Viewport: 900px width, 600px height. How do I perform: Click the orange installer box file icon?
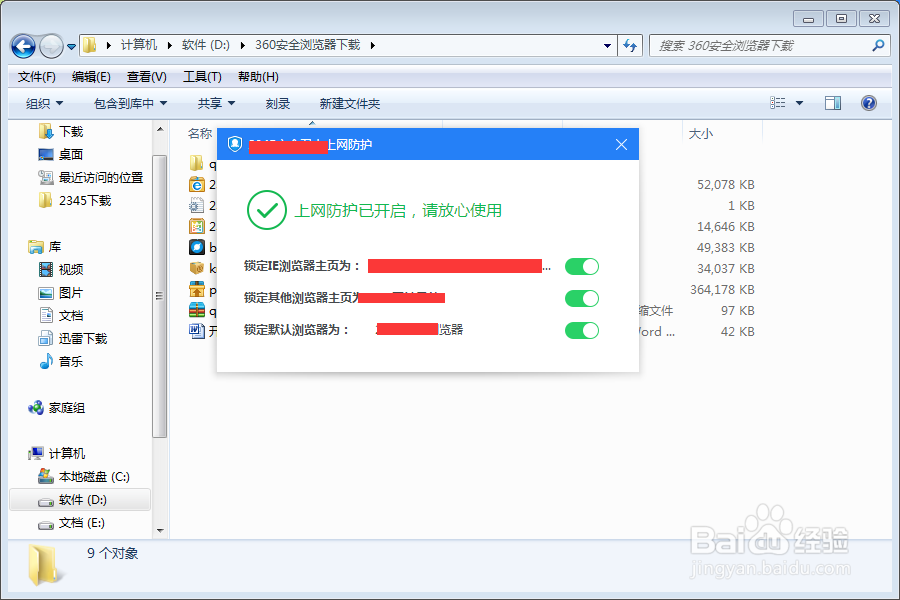pyautogui.click(x=197, y=289)
